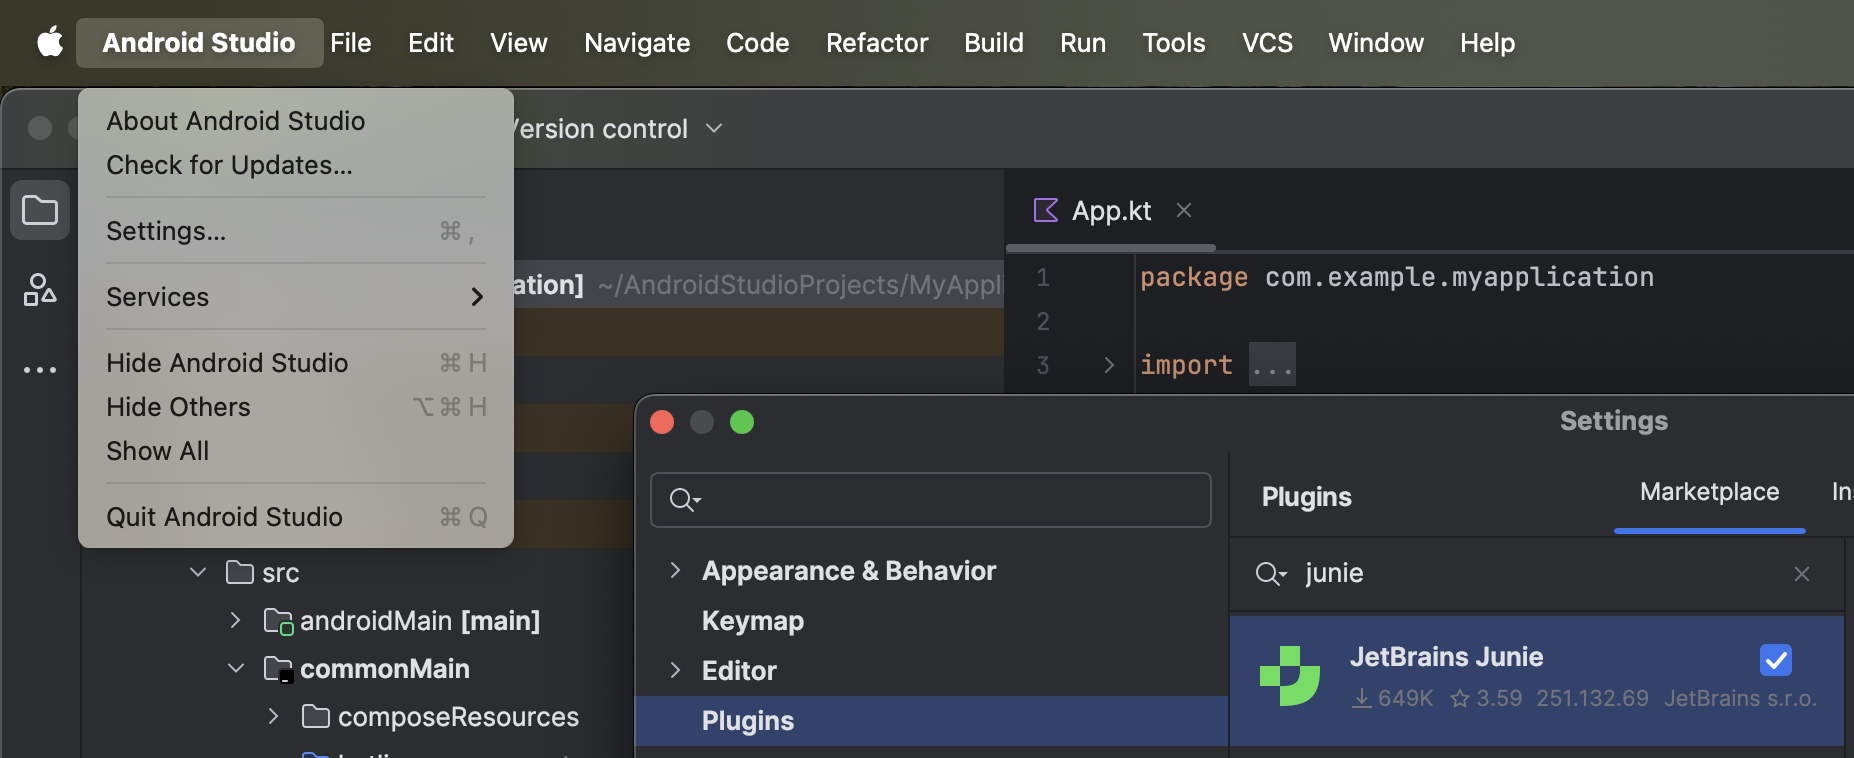Viewport: 1854px width, 758px height.
Task: Collapse the src folder in project tree
Action: (x=198, y=572)
